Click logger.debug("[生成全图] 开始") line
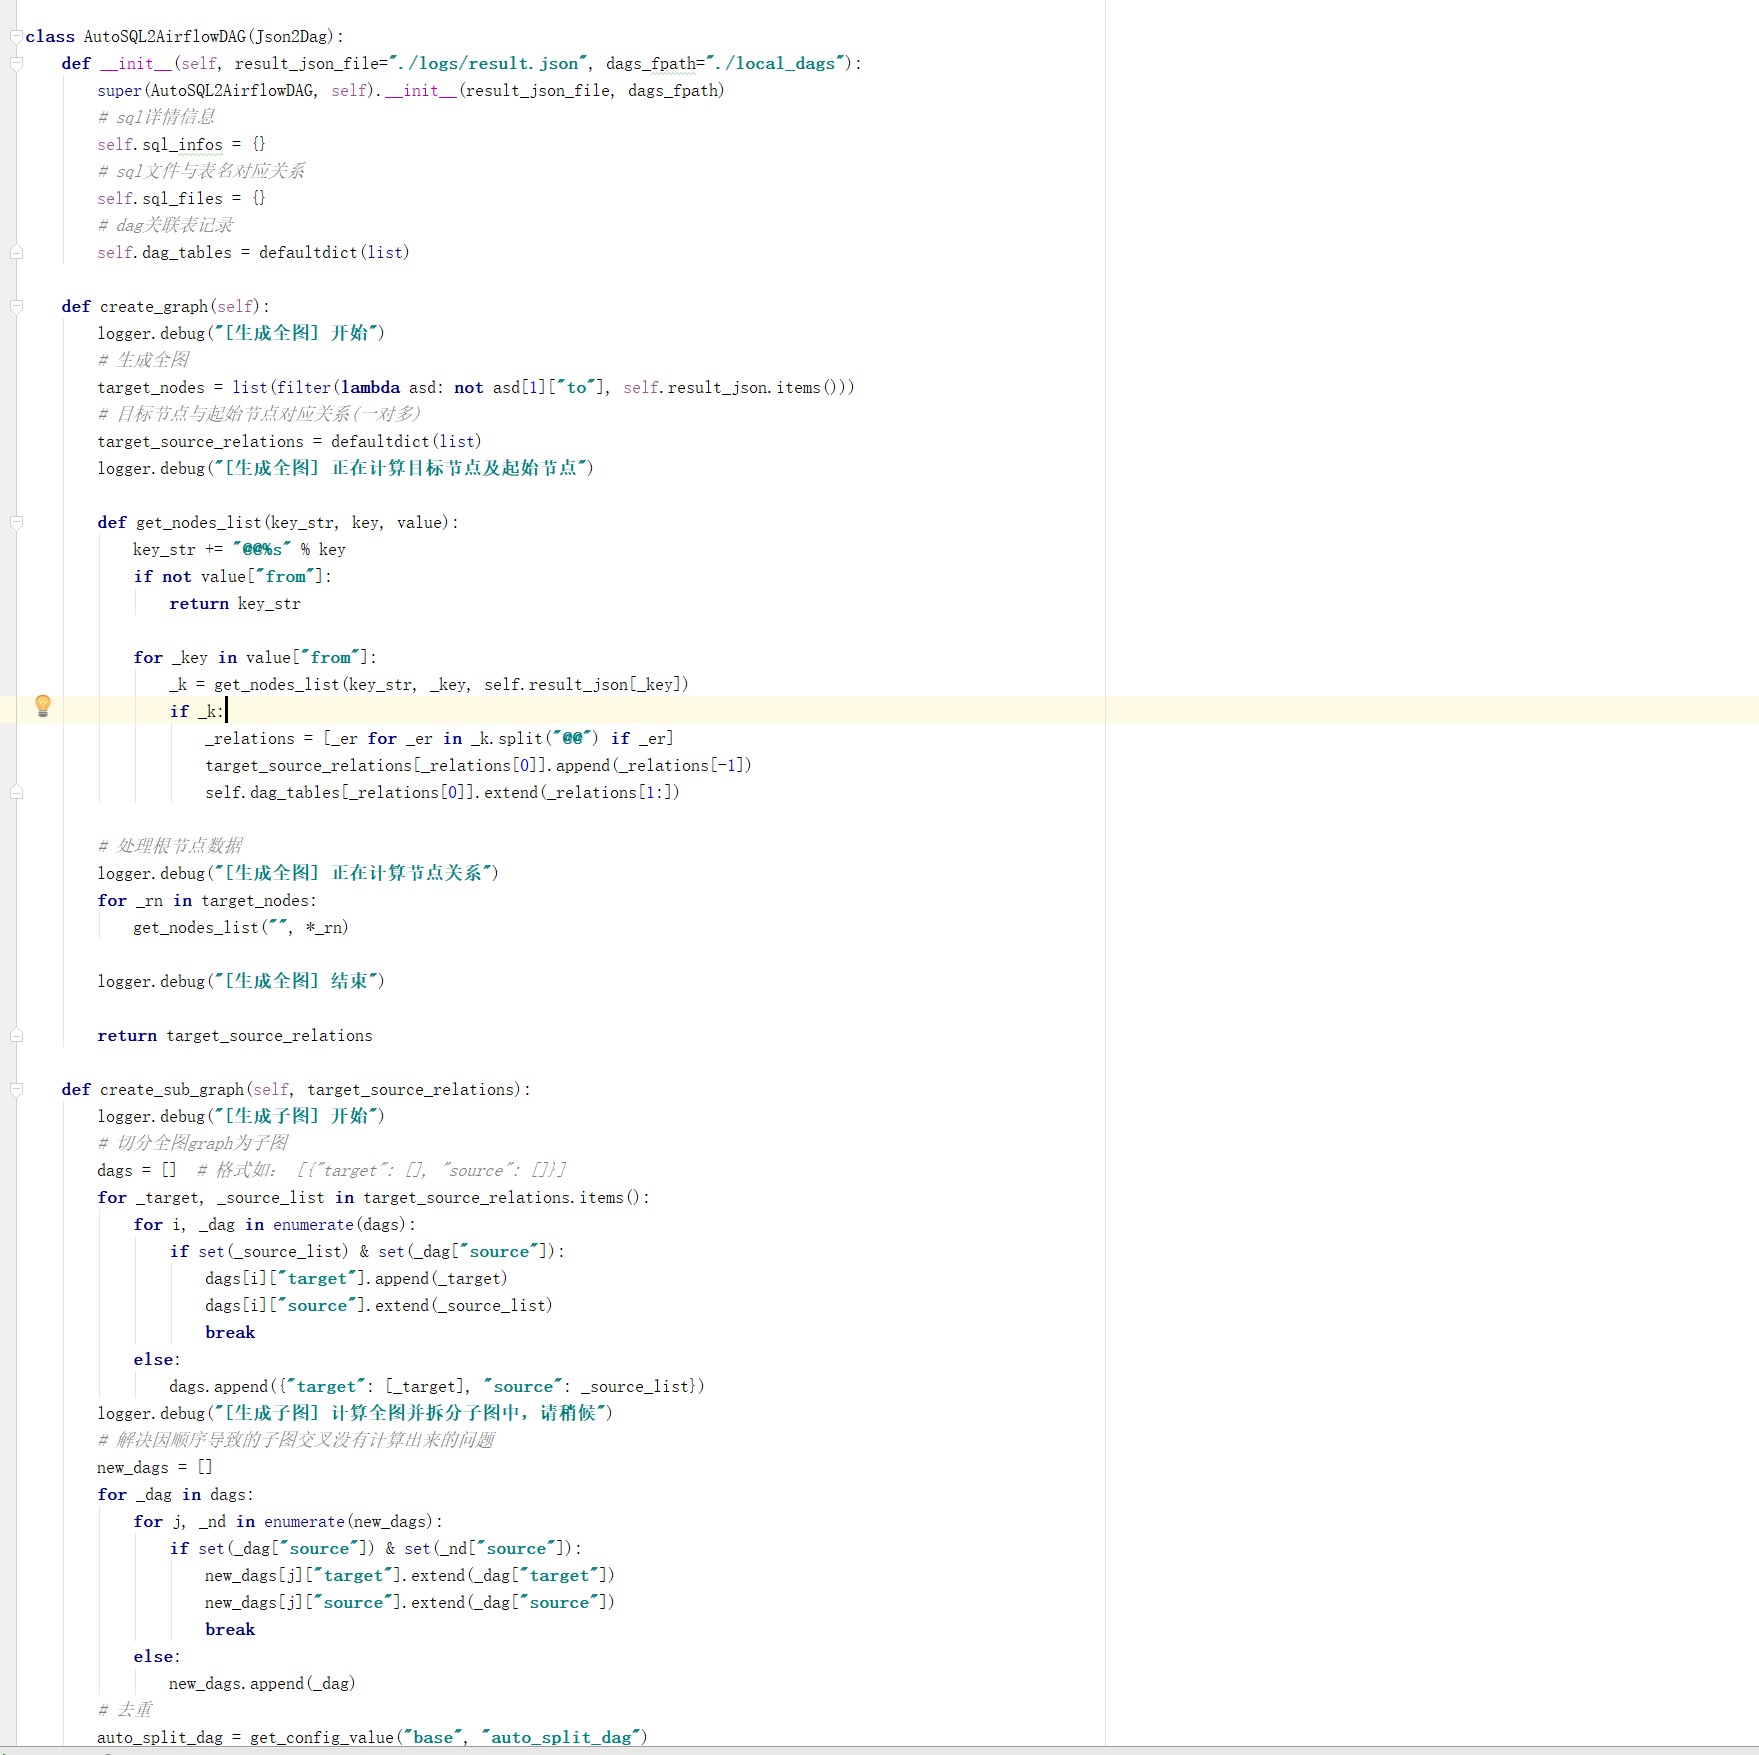 tap(241, 333)
